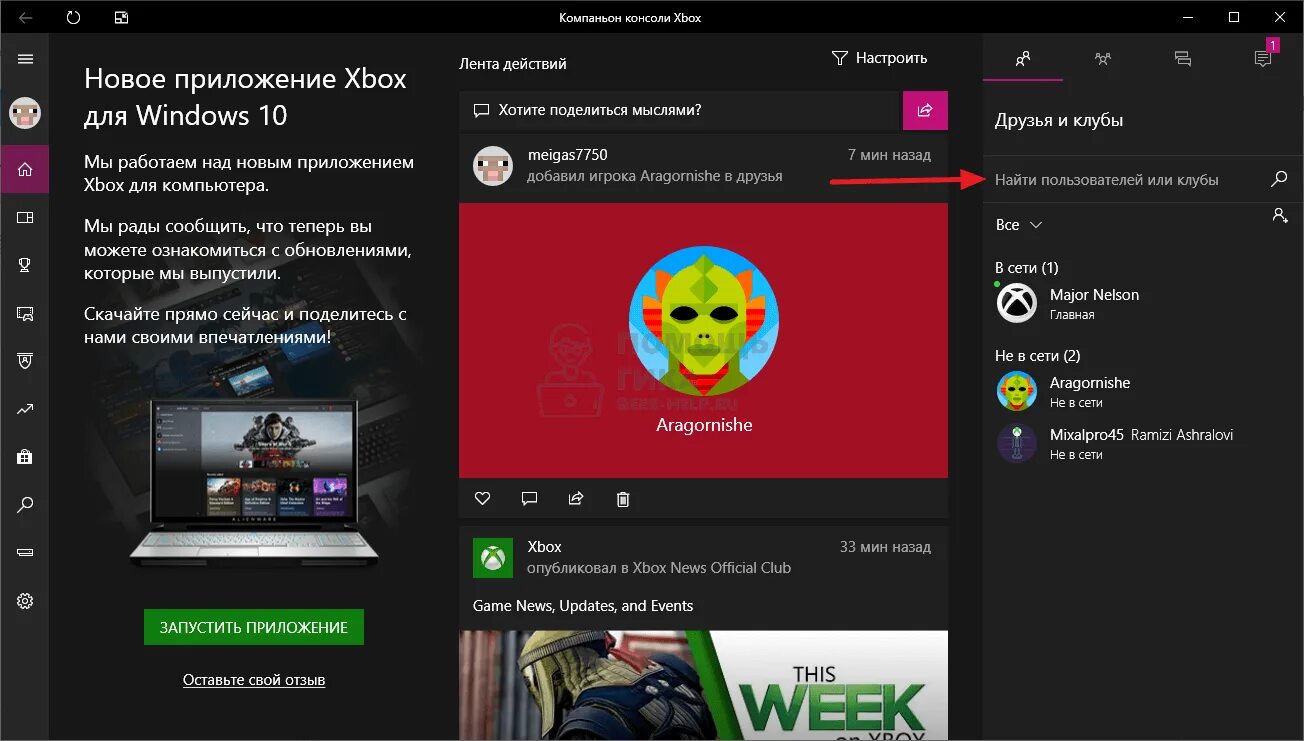Toggle the hamburger menu to expand sidebar
This screenshot has height=741, width=1304.
(25, 57)
